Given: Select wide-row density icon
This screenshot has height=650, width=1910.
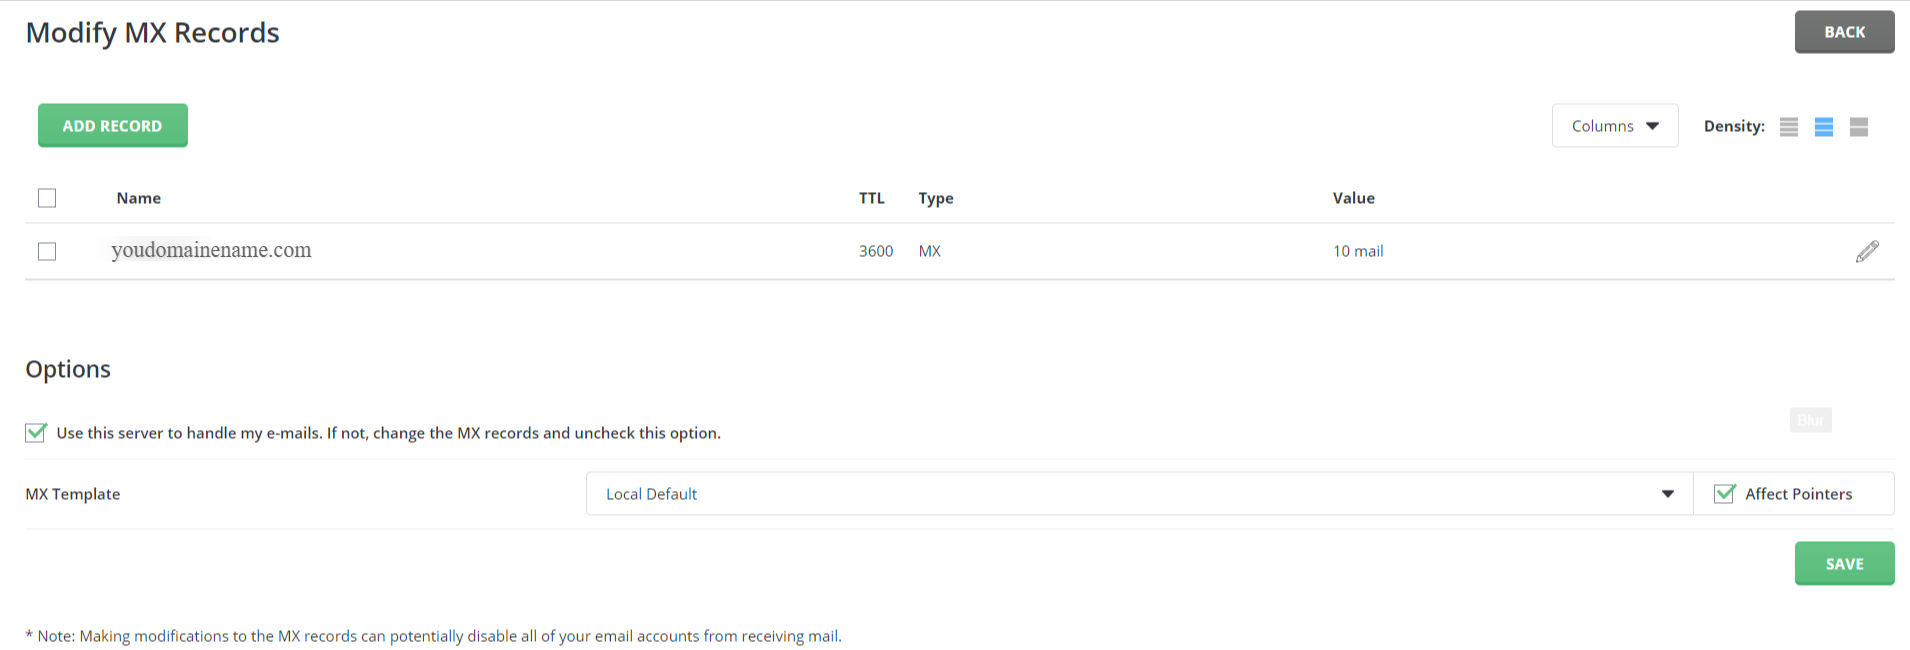Looking at the screenshot, I should click(1859, 127).
